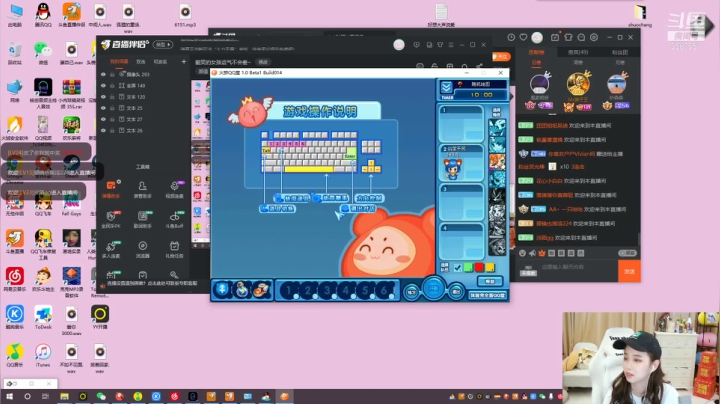
Task: Choose the green team color swatch
Action: 468,268
